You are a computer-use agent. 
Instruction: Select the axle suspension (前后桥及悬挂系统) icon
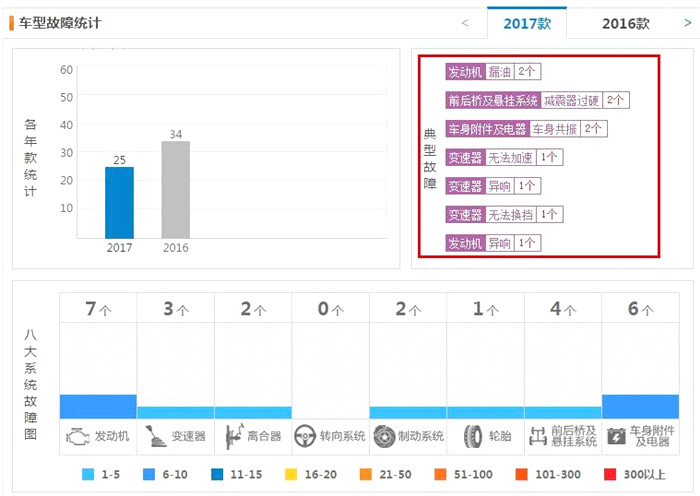pyautogui.click(x=538, y=436)
